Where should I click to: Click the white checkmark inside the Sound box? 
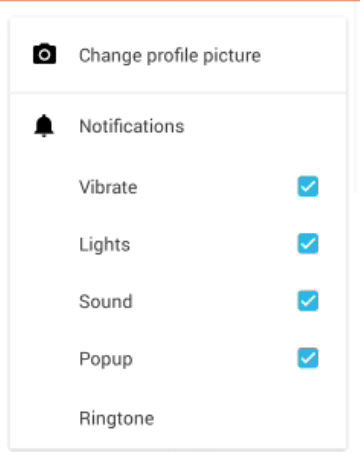pos(308,301)
